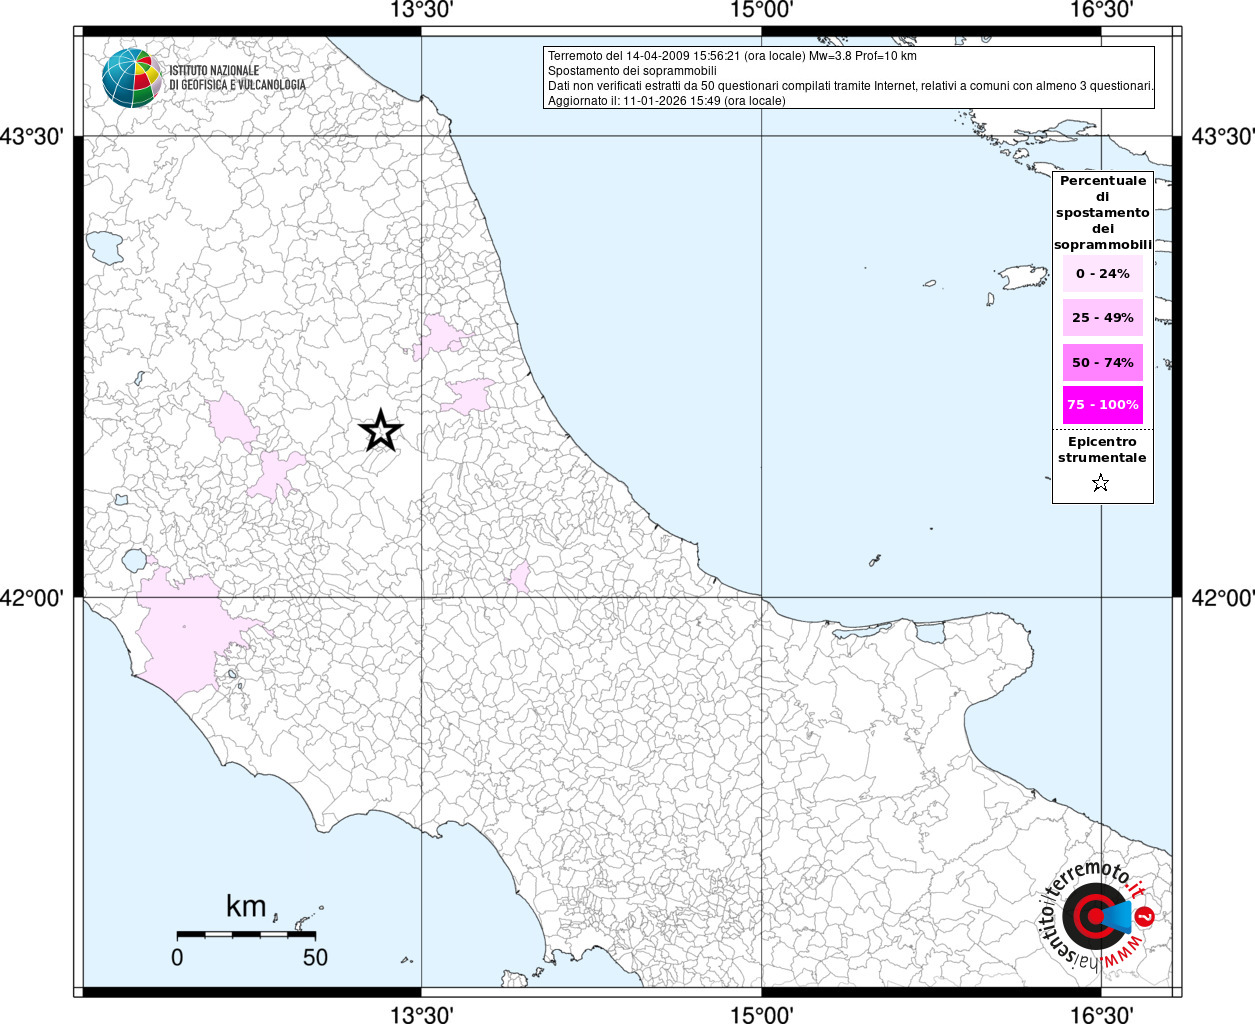Click the 'Epicentro strumentale' legend label
Image resolution: width=1255 pixels, height=1024 pixels.
coord(1102,450)
